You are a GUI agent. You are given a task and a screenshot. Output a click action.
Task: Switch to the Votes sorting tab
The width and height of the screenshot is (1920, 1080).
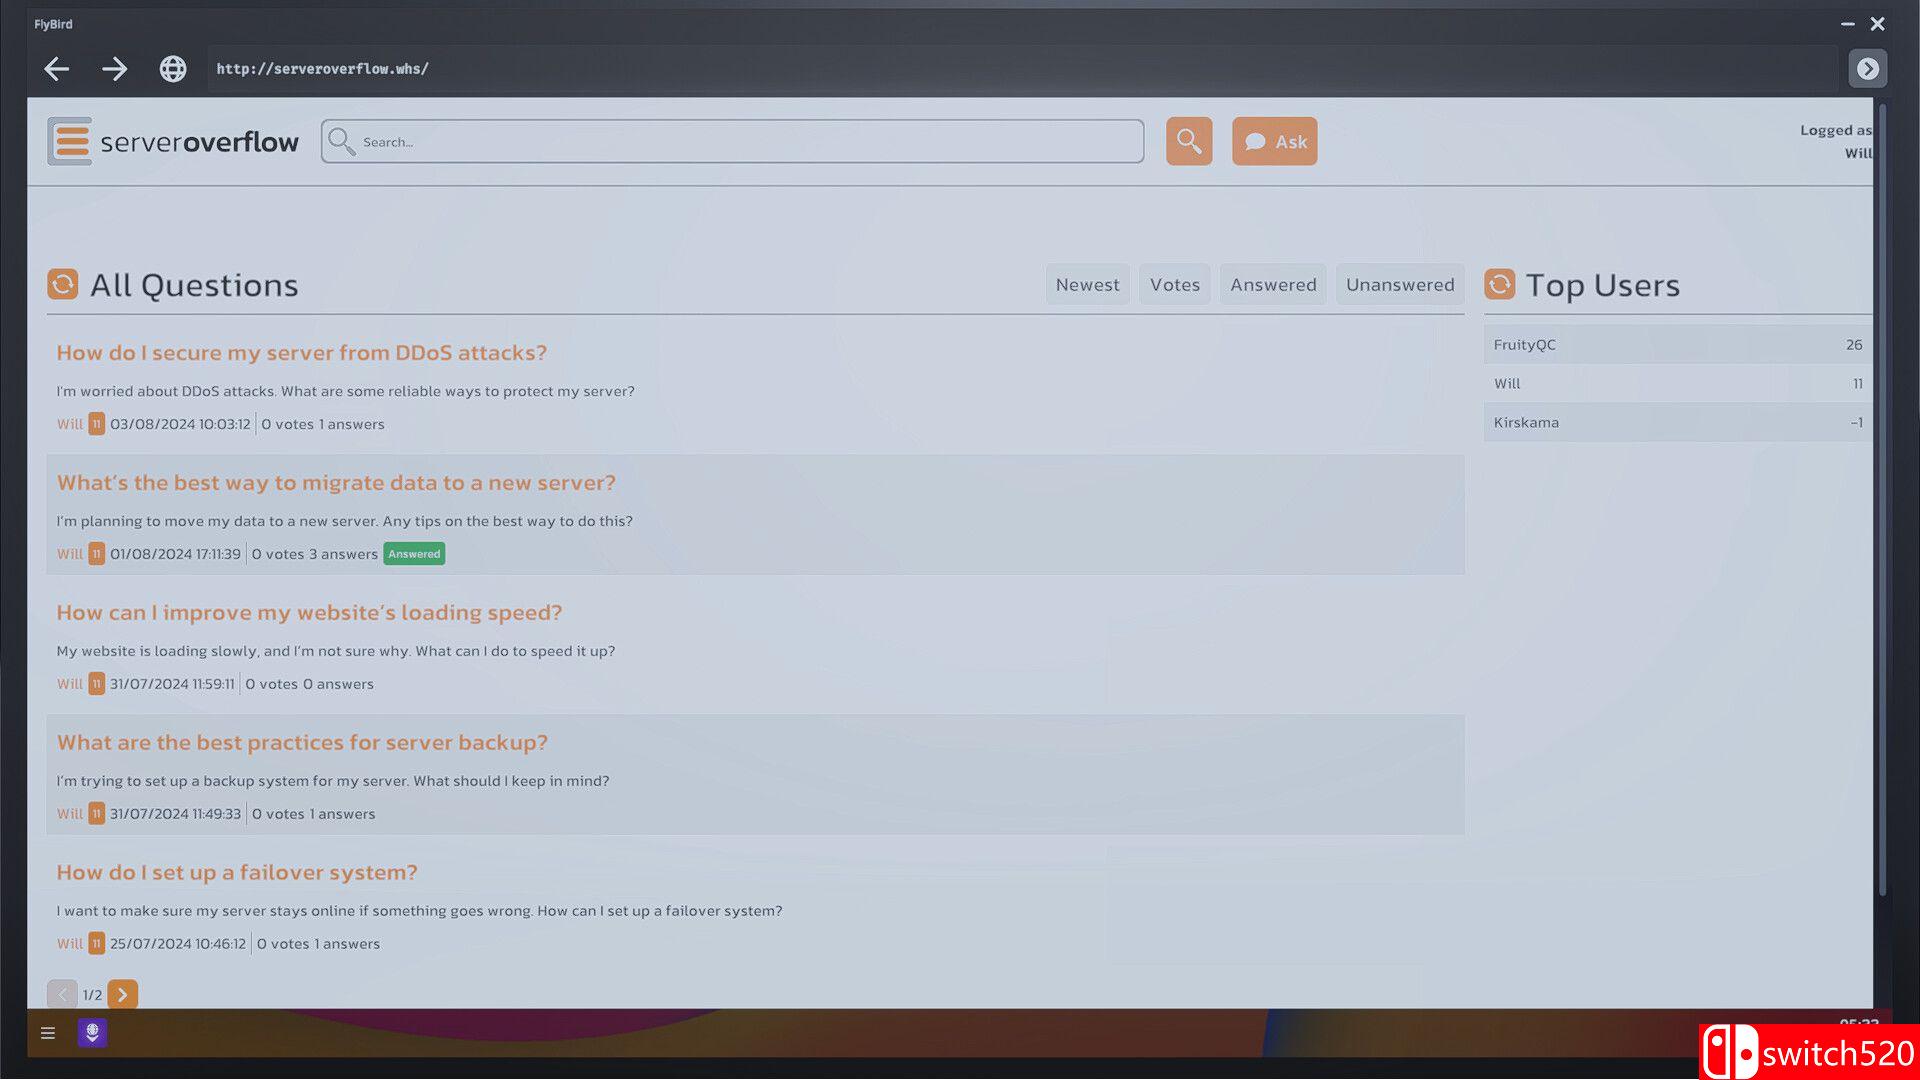click(x=1174, y=284)
